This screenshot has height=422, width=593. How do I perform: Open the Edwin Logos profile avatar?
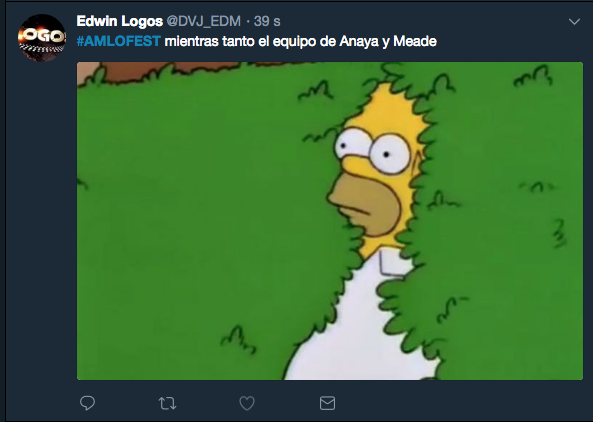click(x=42, y=38)
